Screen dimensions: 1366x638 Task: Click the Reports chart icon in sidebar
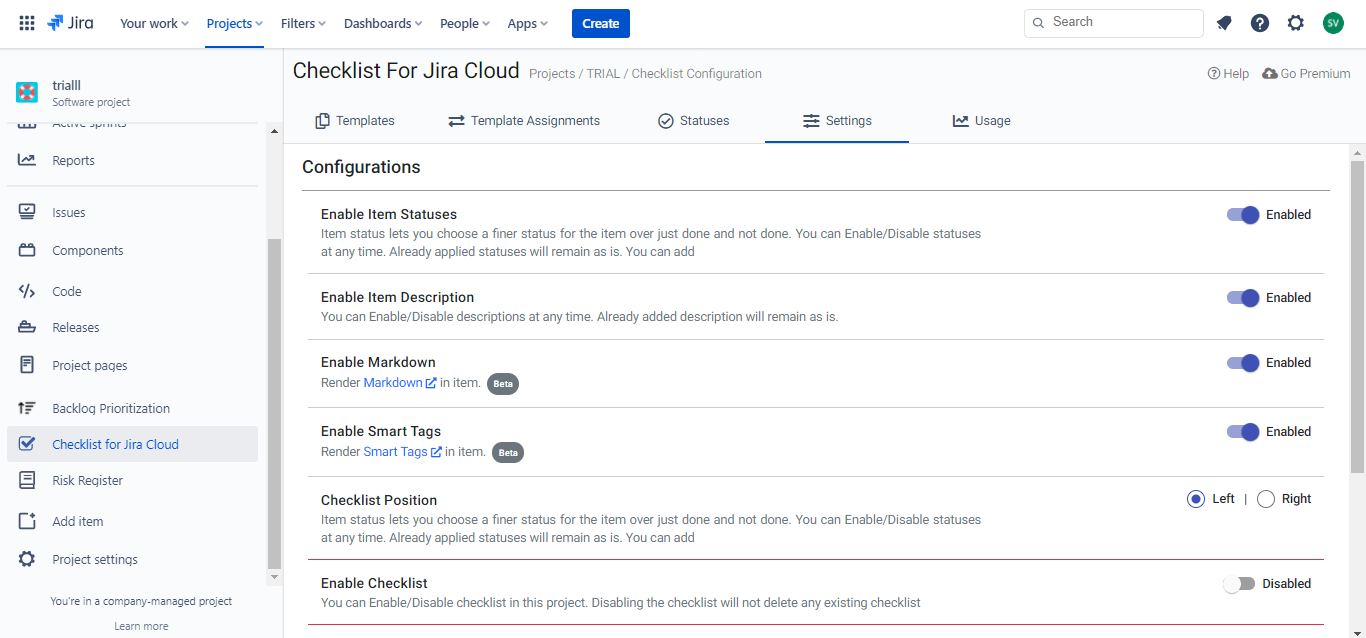pyautogui.click(x=27, y=160)
